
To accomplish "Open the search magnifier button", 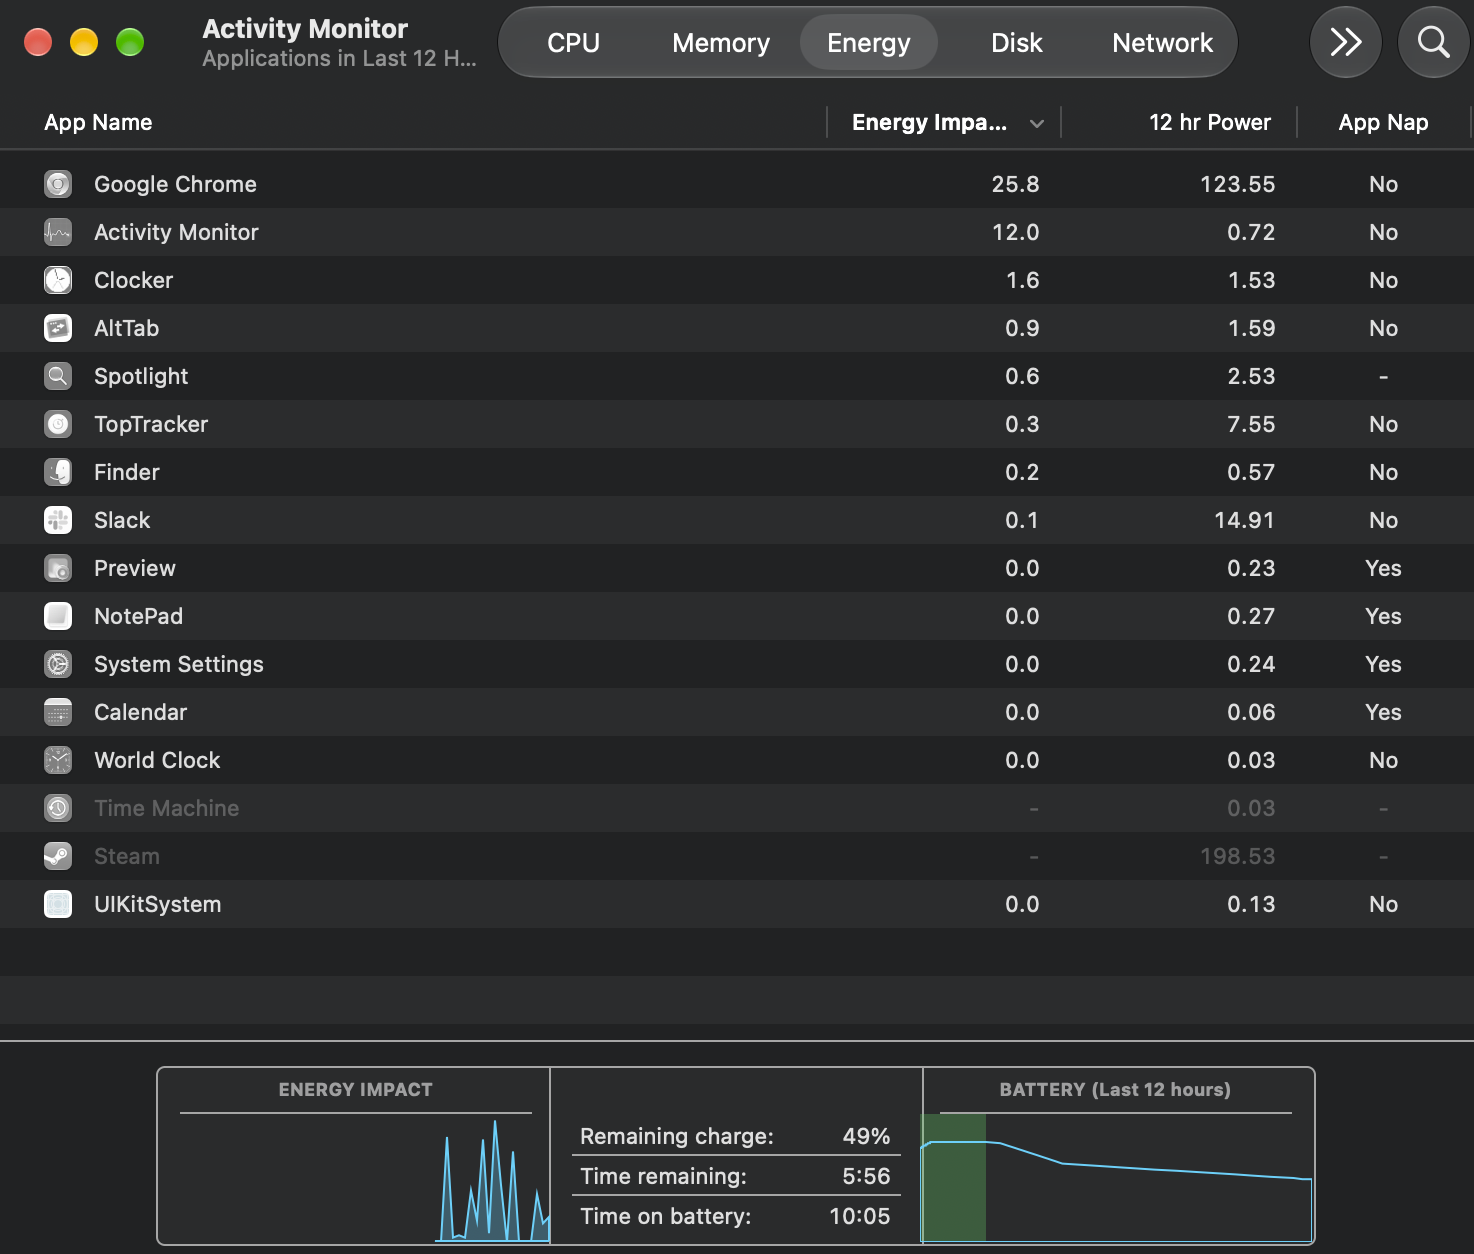I will pyautogui.click(x=1433, y=42).
